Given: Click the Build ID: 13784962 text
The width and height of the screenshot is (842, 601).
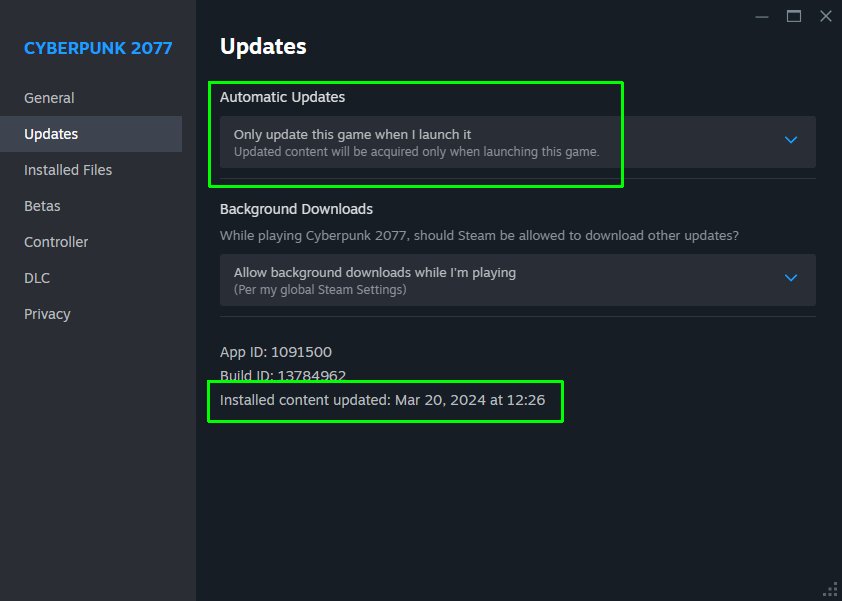Looking at the screenshot, I should click(x=282, y=375).
